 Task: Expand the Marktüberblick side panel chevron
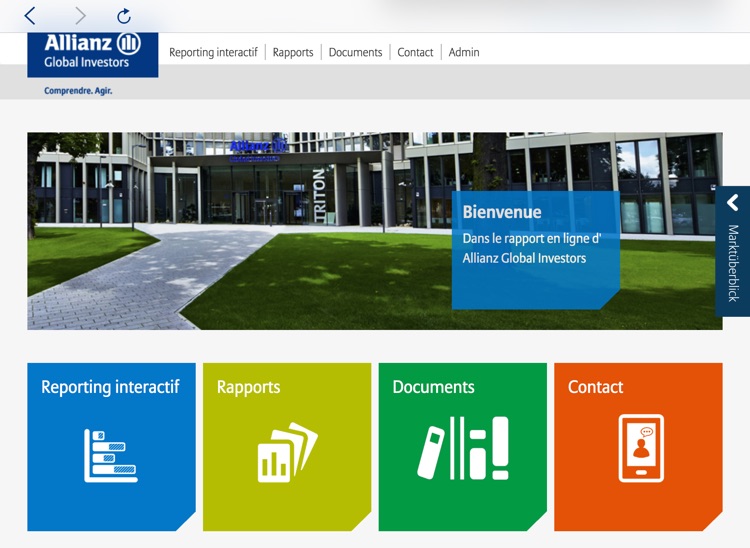point(733,203)
